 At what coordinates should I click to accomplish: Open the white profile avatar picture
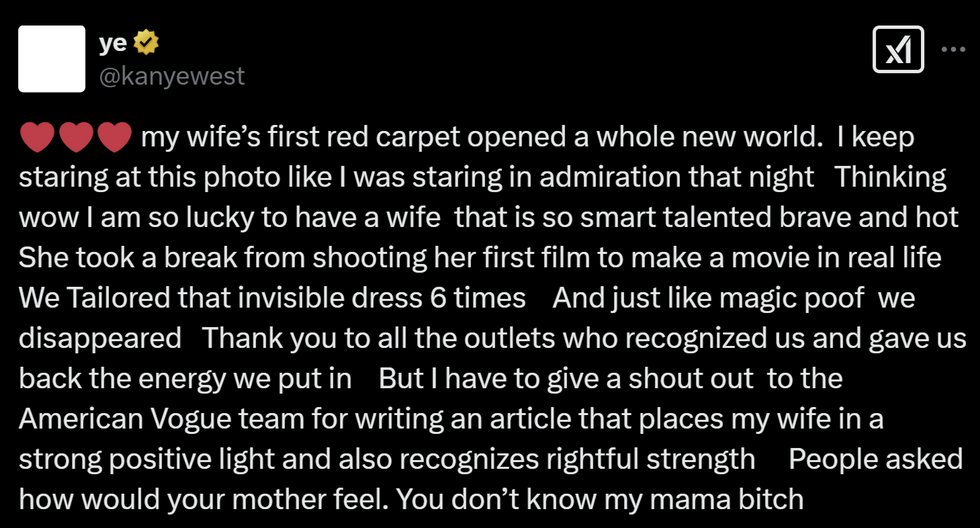coord(52,59)
